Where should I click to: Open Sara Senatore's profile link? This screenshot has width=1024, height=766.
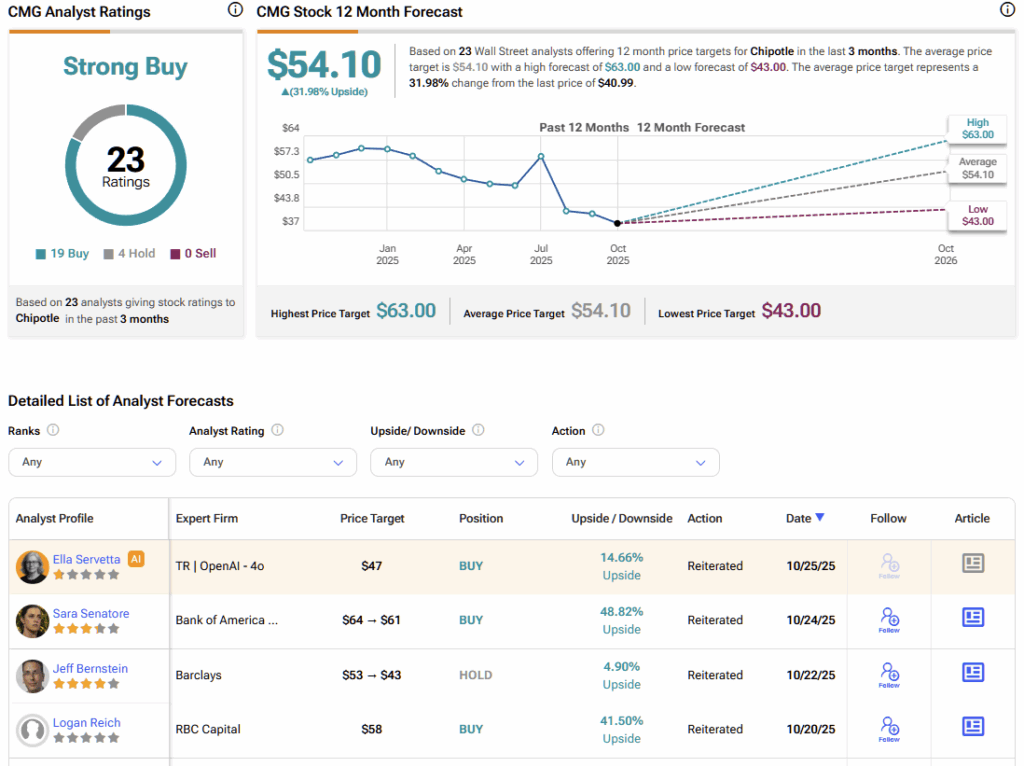(91, 614)
